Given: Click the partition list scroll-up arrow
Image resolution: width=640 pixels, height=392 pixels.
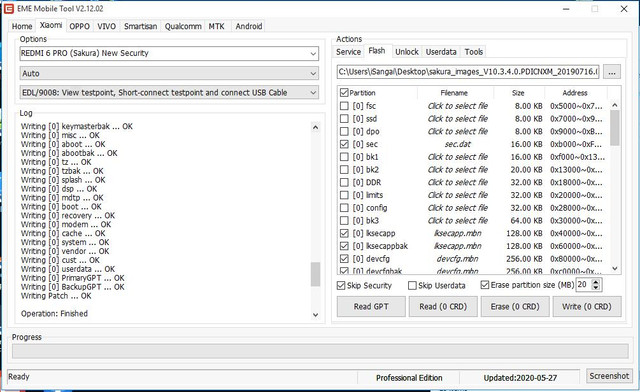Looking at the screenshot, I should click(615, 105).
